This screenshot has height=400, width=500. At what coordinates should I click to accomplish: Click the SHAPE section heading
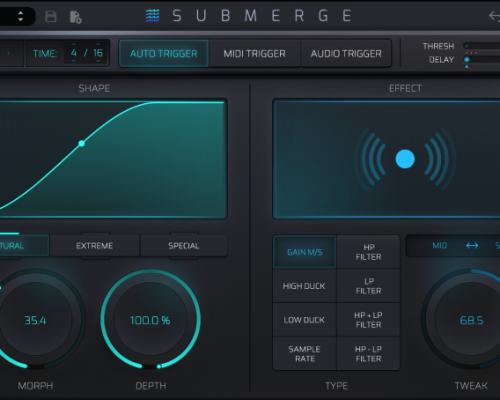[x=94, y=88]
